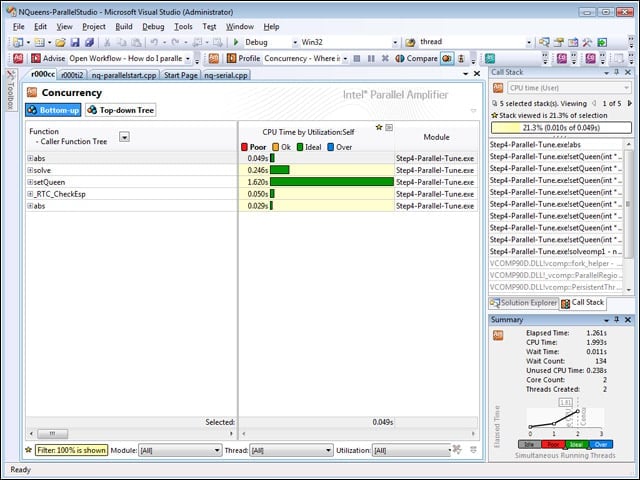
Task: Open the Debug configuration dropdown
Action: click(x=295, y=42)
